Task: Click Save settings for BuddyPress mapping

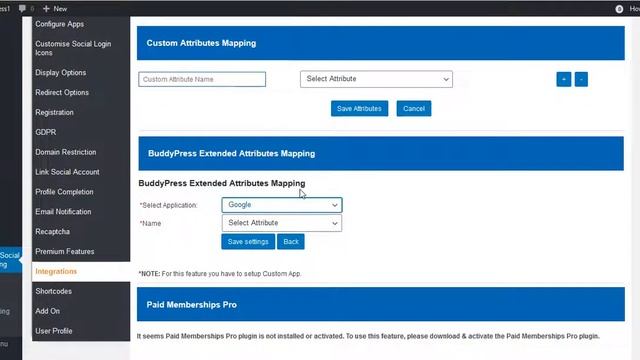Action: pyautogui.click(x=248, y=242)
